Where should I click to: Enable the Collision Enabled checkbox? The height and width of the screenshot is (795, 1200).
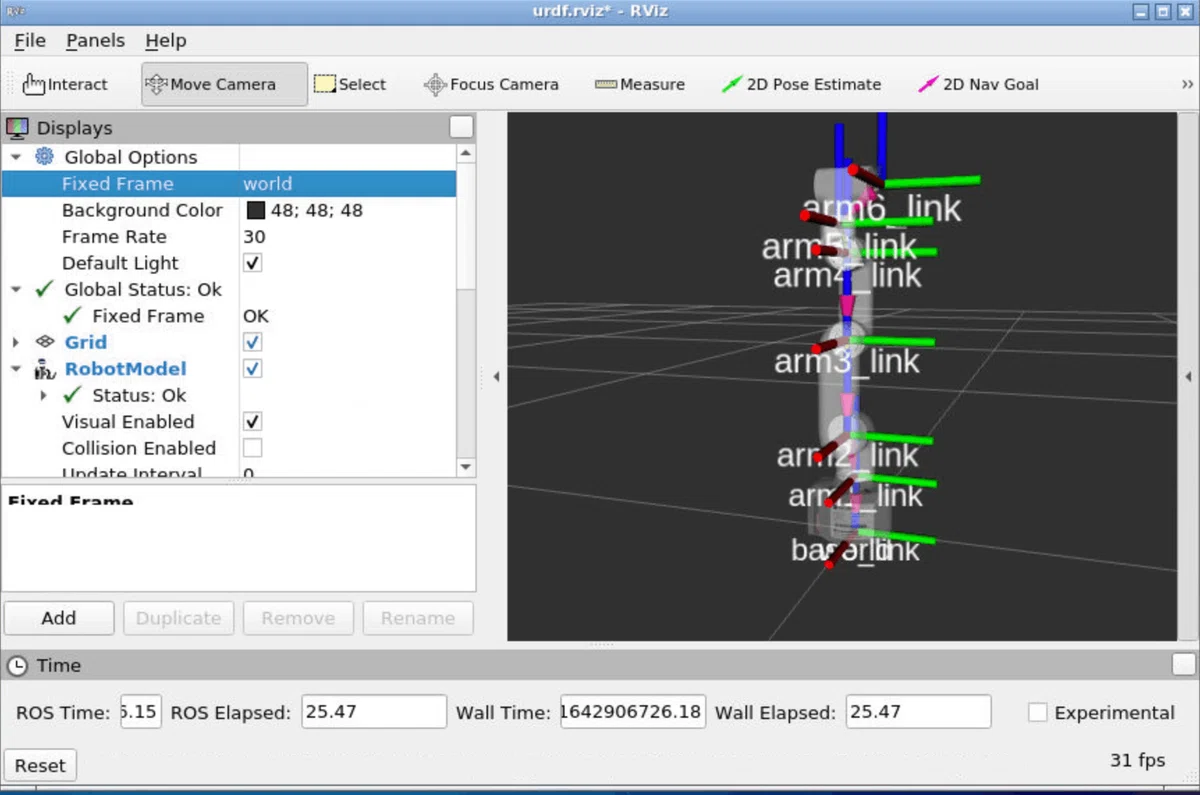coord(253,448)
